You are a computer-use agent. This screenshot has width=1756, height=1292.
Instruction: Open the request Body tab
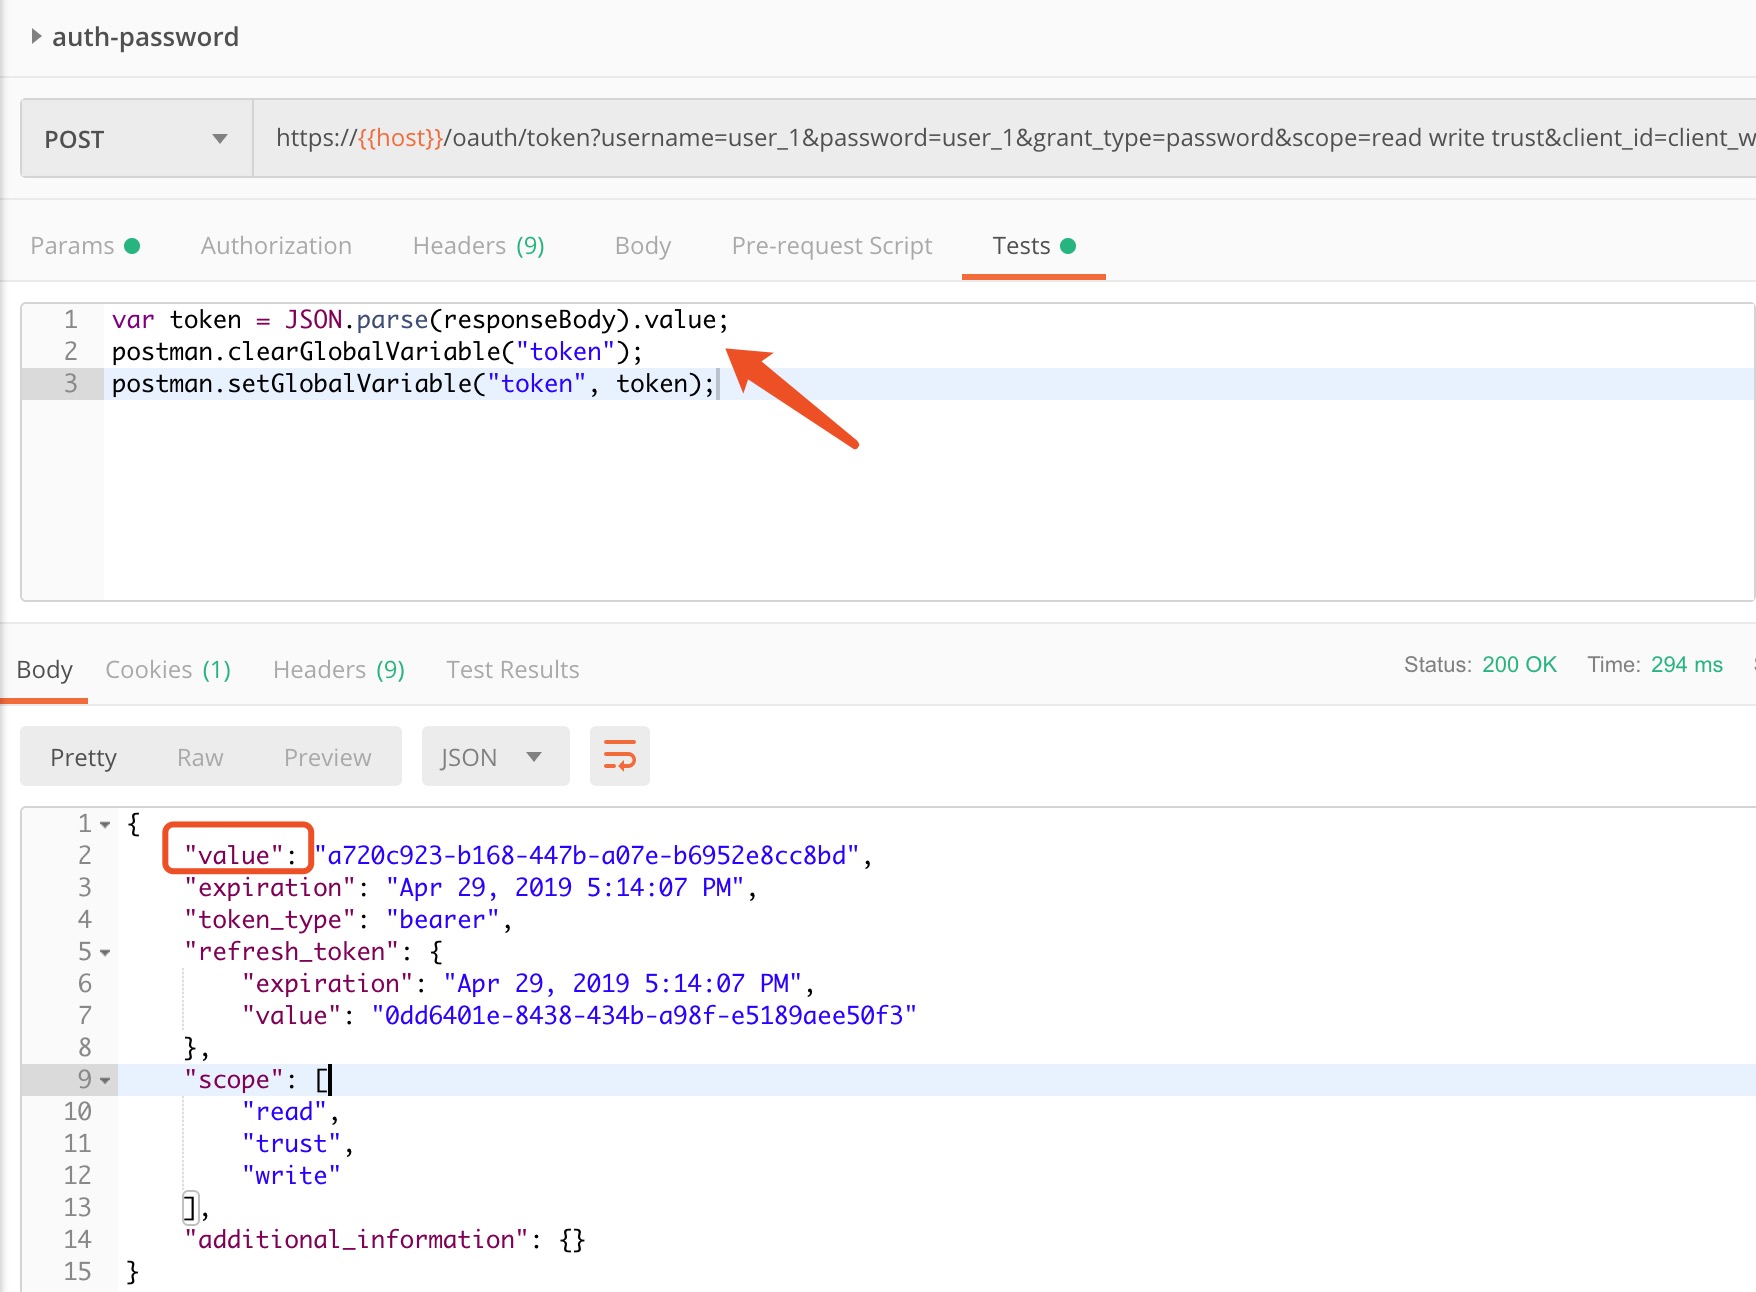tap(643, 246)
